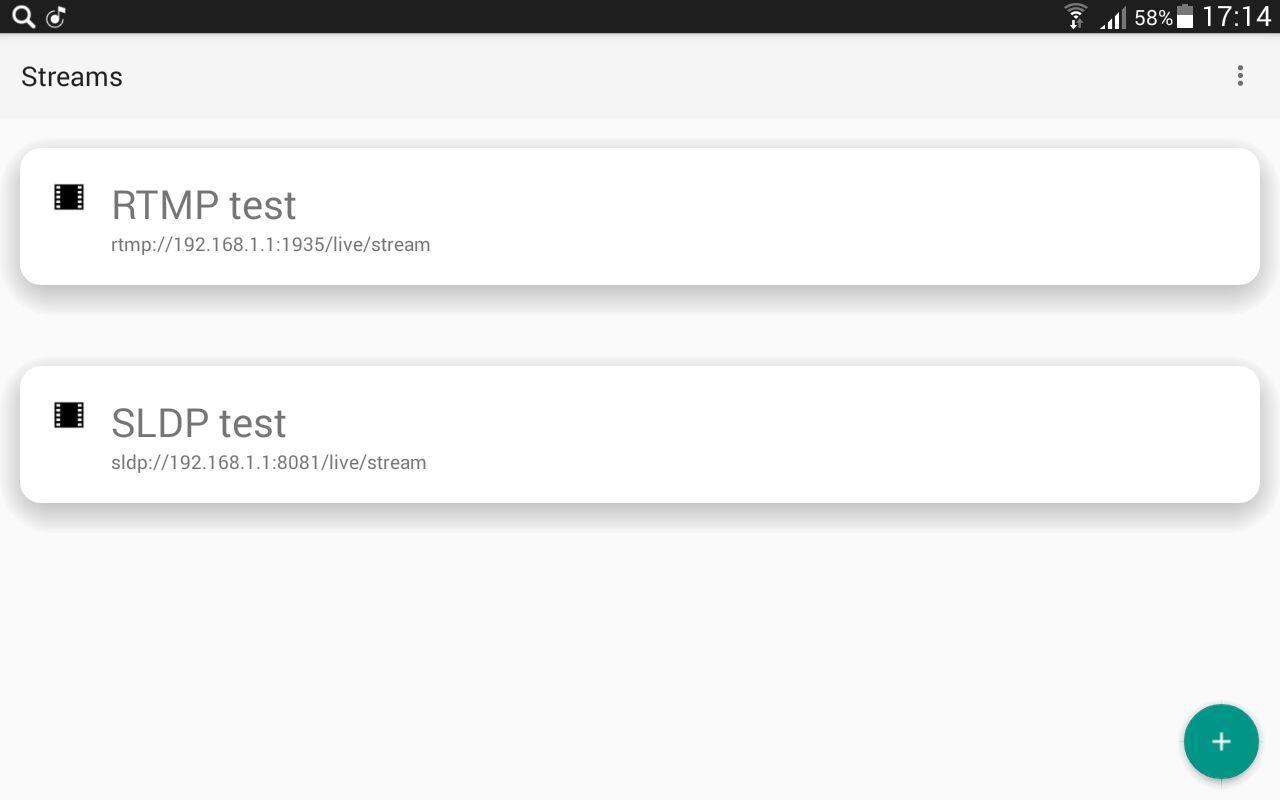Tap blank area below the stream list

click(x=600, y=650)
